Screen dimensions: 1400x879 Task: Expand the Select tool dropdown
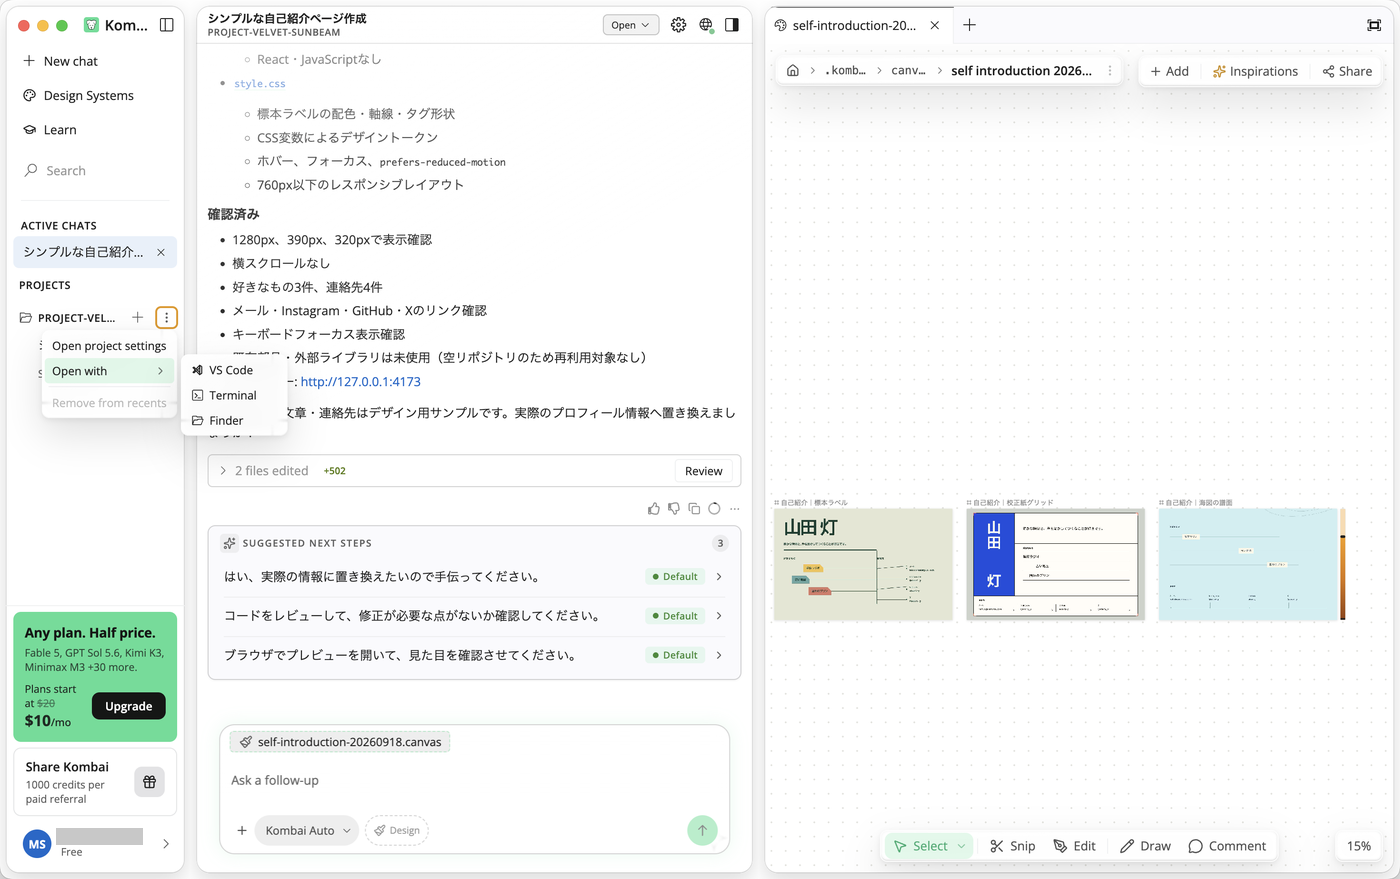(962, 846)
